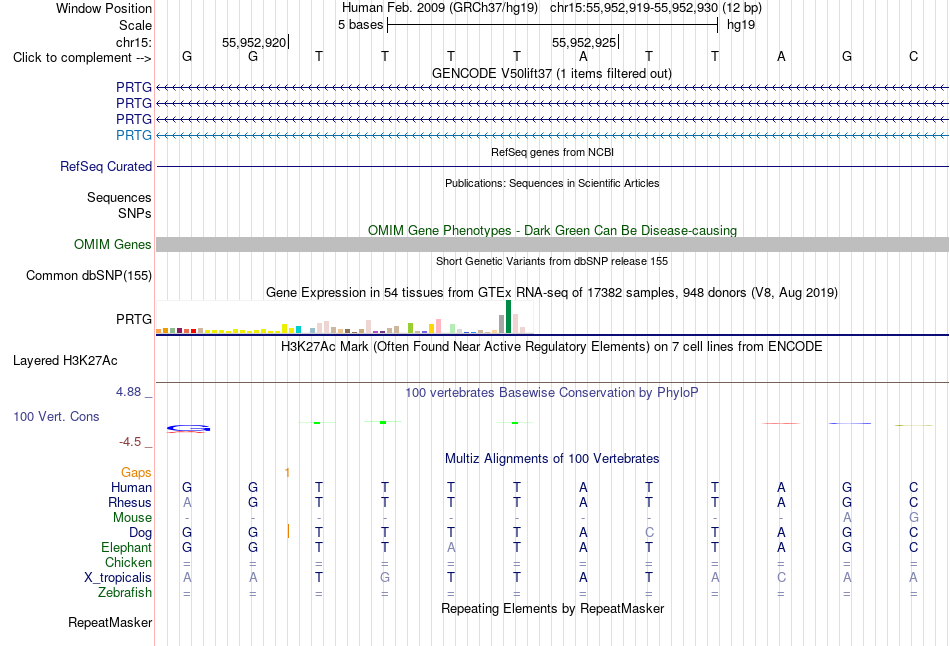950x646 pixels.
Task: Select the Chicken species label
Action: pyautogui.click(x=128, y=562)
